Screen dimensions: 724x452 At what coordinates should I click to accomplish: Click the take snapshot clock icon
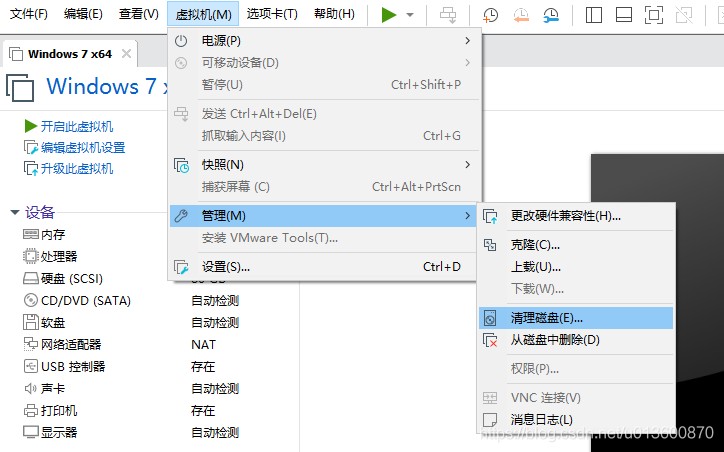coord(490,15)
